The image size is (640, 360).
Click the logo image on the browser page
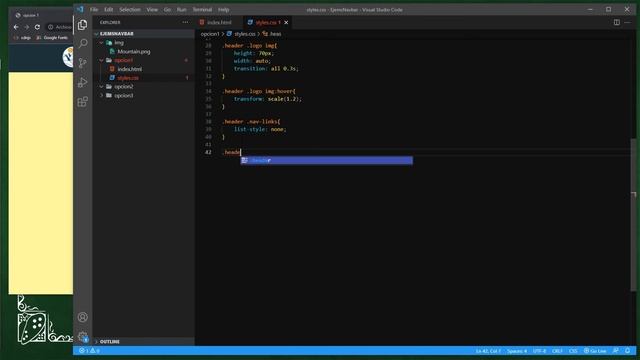click(x=68, y=57)
